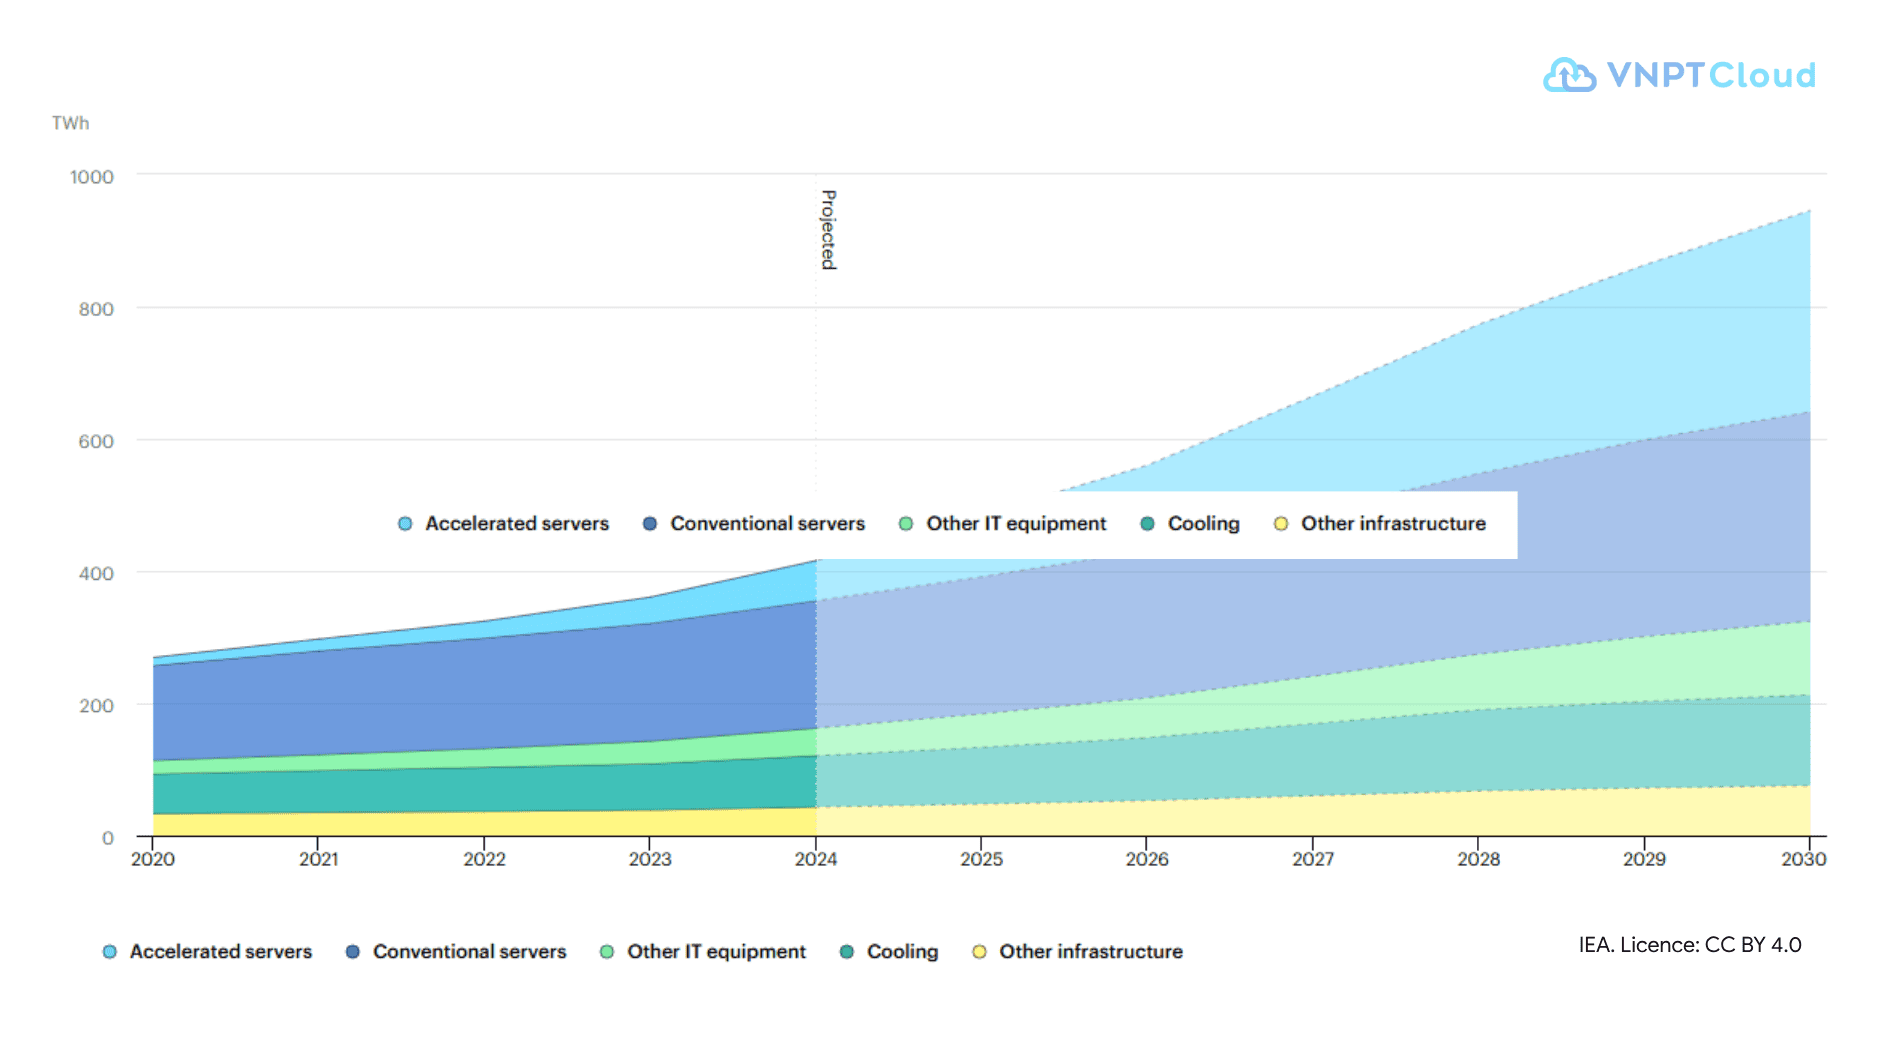Click the 1000 value on the y-axis
Image resolution: width=1896 pixels, height=1050 pixels.
pyautogui.click(x=92, y=177)
